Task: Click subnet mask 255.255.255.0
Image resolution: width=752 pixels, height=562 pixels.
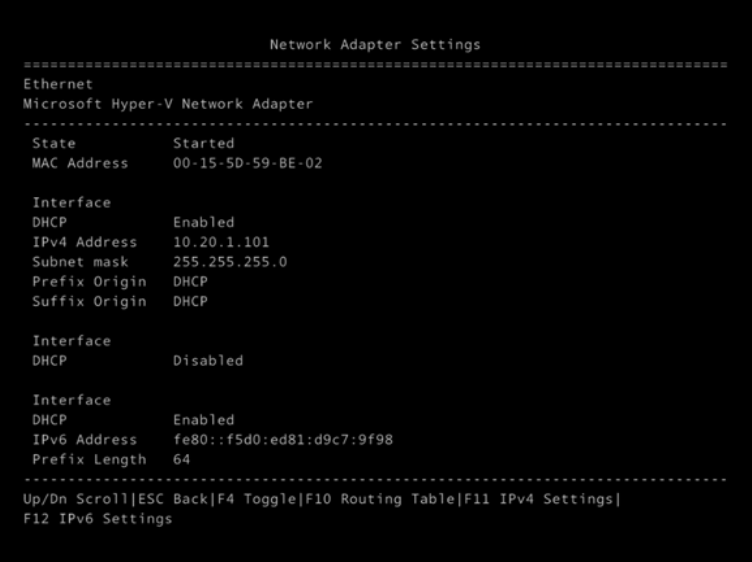Action: [229, 262]
